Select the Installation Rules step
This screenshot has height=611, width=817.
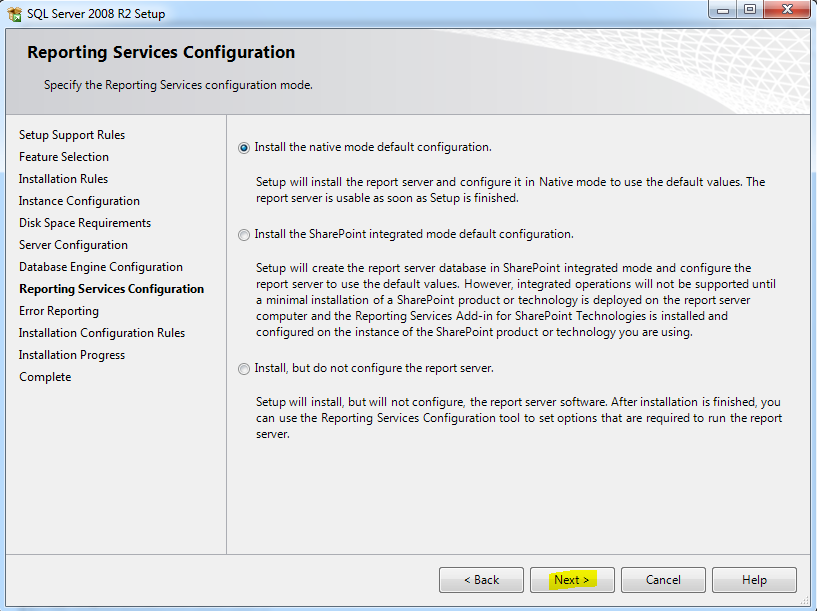coord(64,179)
